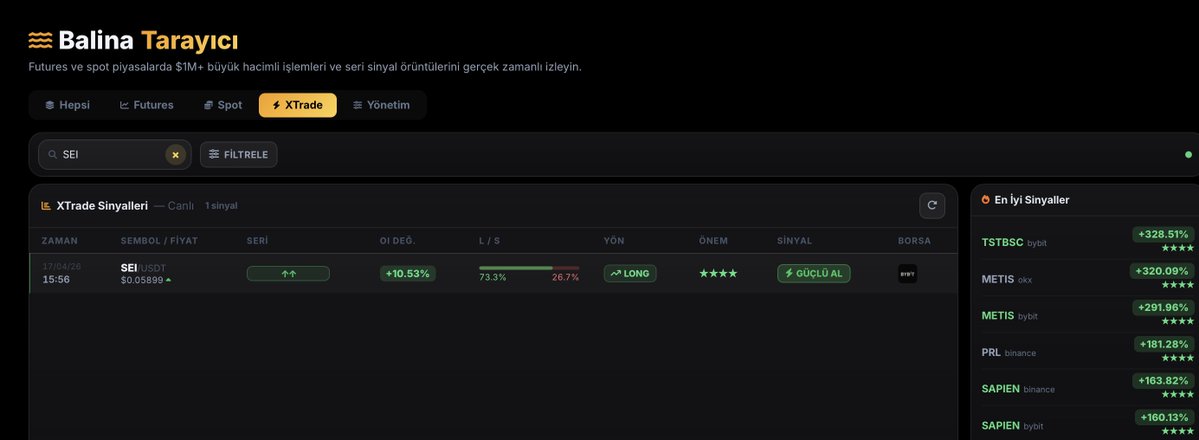
Task: Click the 73.3% long percentage
Action: click(492, 277)
